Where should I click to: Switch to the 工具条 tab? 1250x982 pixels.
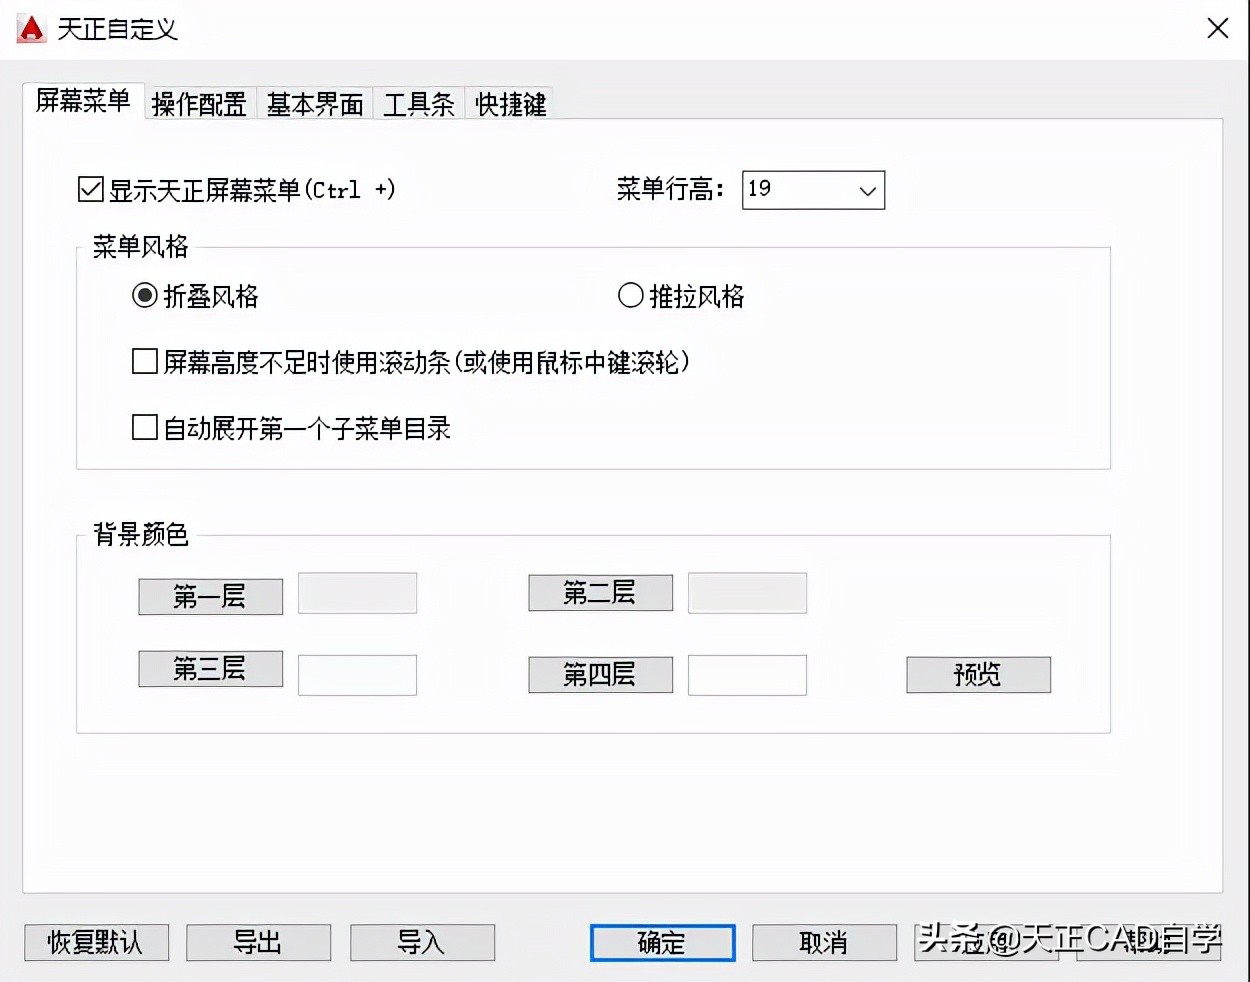click(x=418, y=104)
